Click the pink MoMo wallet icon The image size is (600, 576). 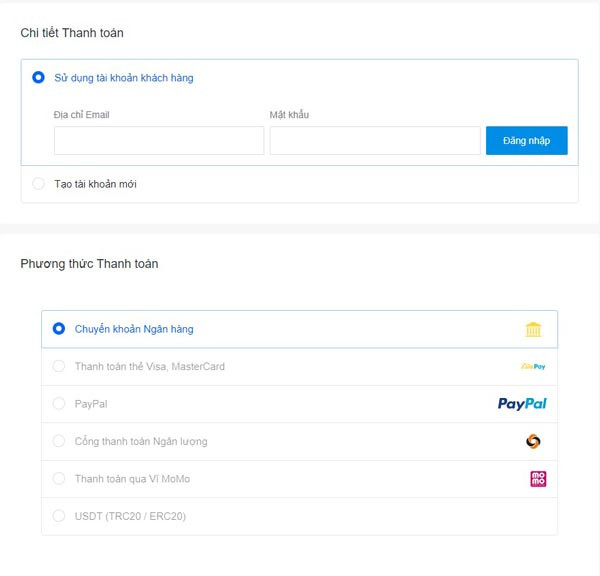pyautogui.click(x=538, y=479)
